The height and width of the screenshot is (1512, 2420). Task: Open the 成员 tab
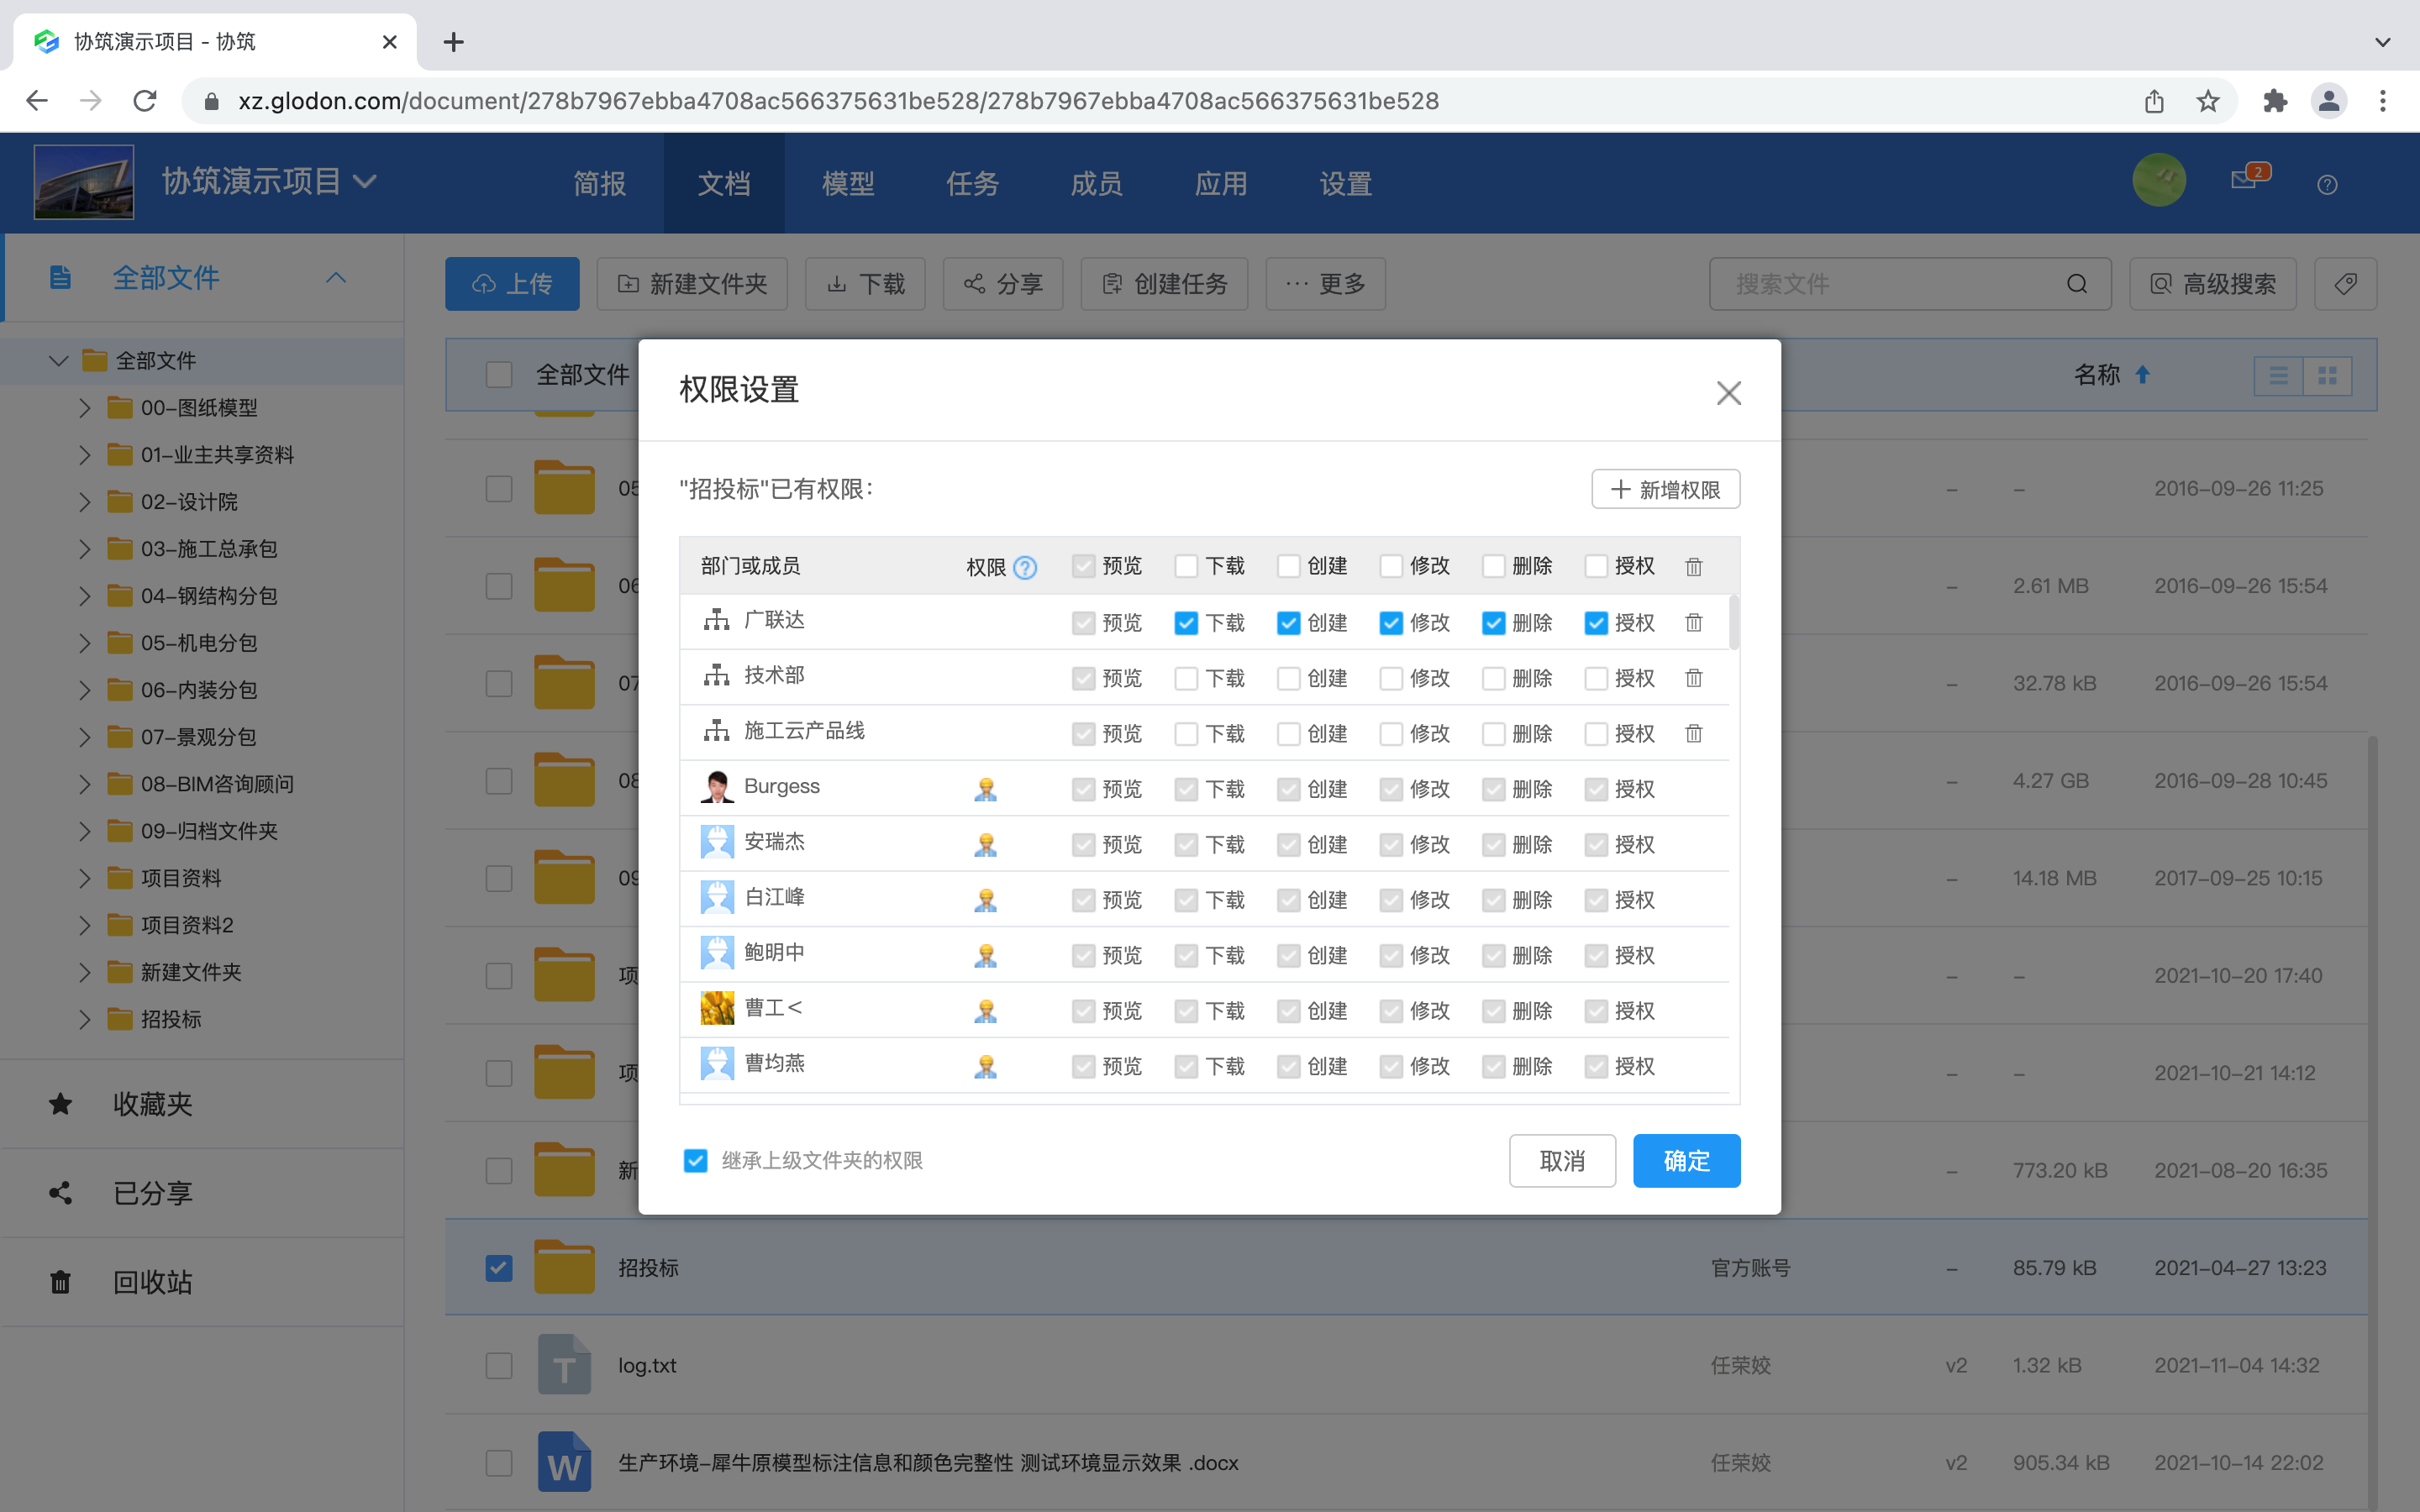coord(1095,183)
